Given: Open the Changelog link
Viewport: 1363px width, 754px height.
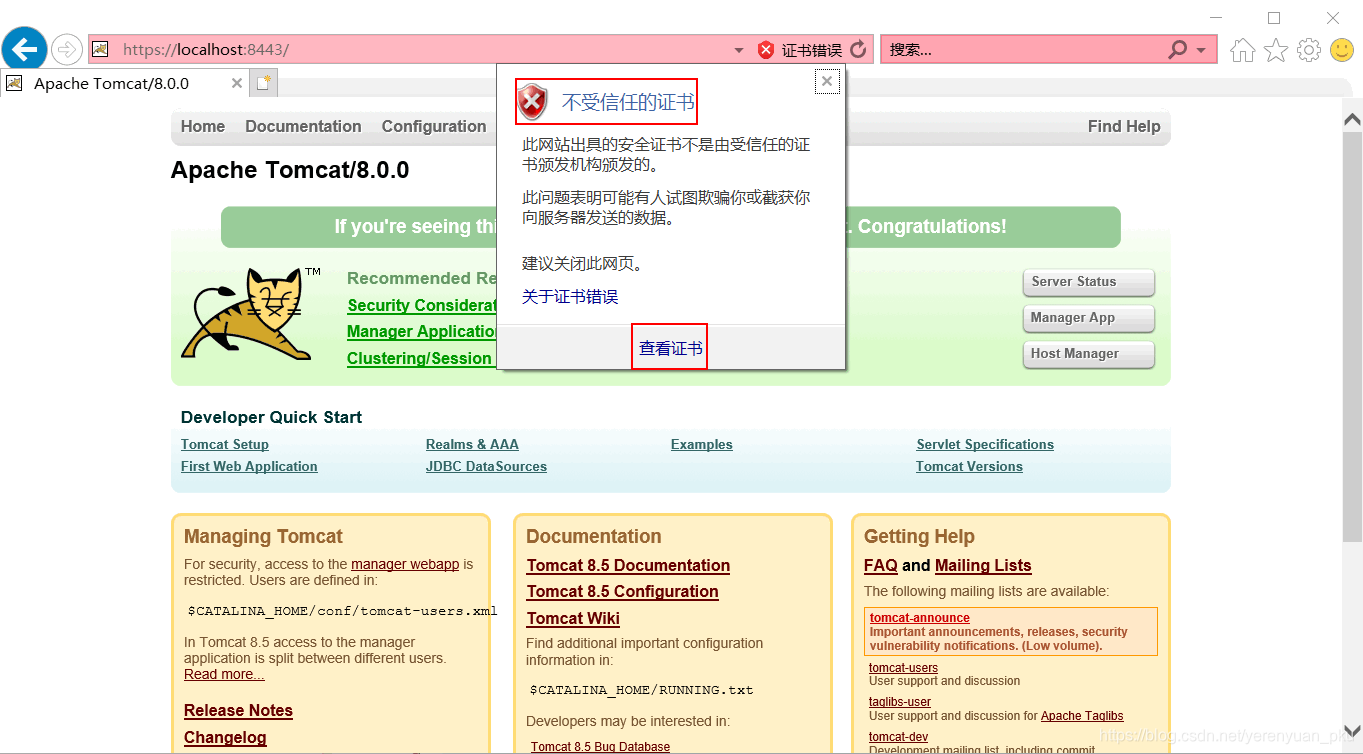Looking at the screenshot, I should 225,738.
